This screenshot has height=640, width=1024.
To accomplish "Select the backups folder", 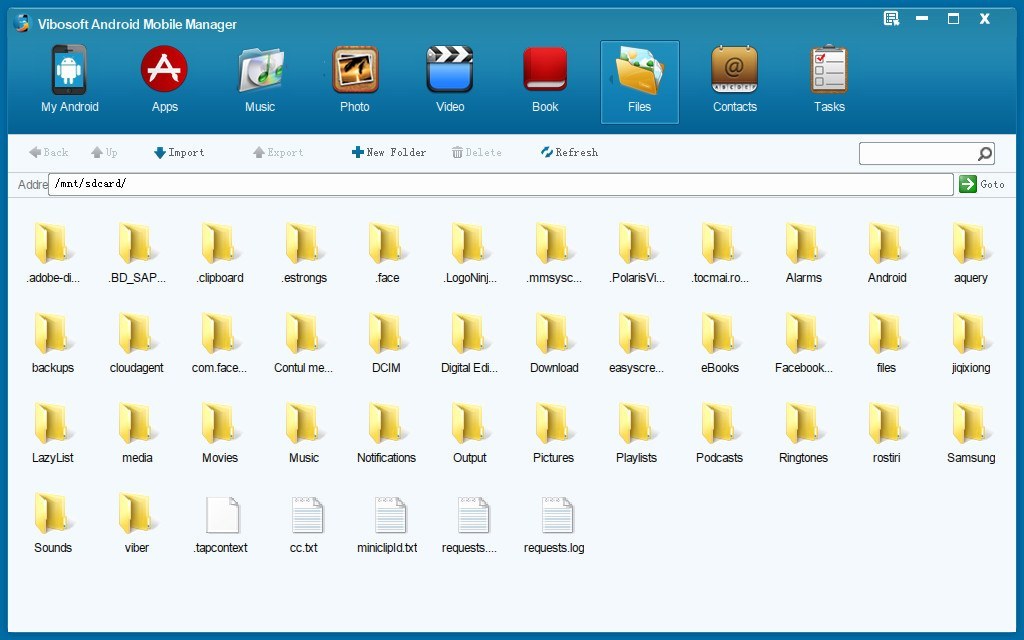I will click(53, 344).
